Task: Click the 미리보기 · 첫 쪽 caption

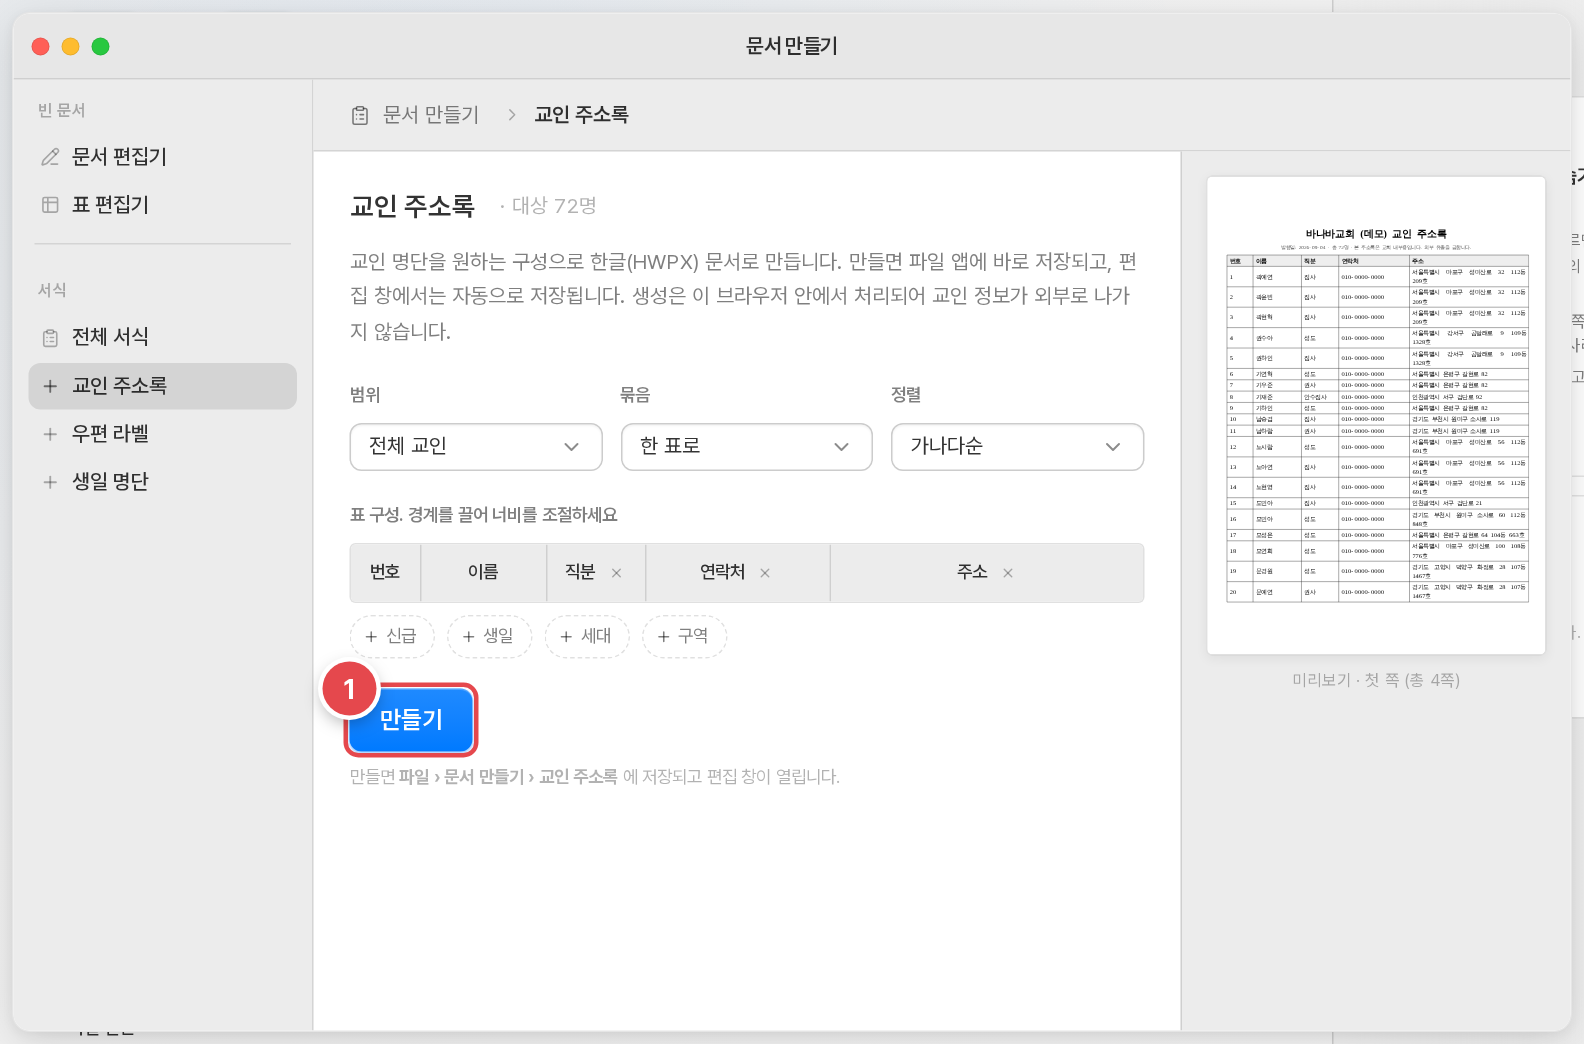Action: pyautogui.click(x=1376, y=680)
